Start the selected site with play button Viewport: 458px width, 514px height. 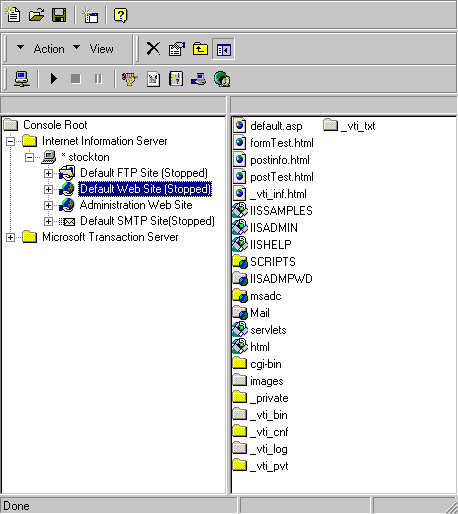54,79
